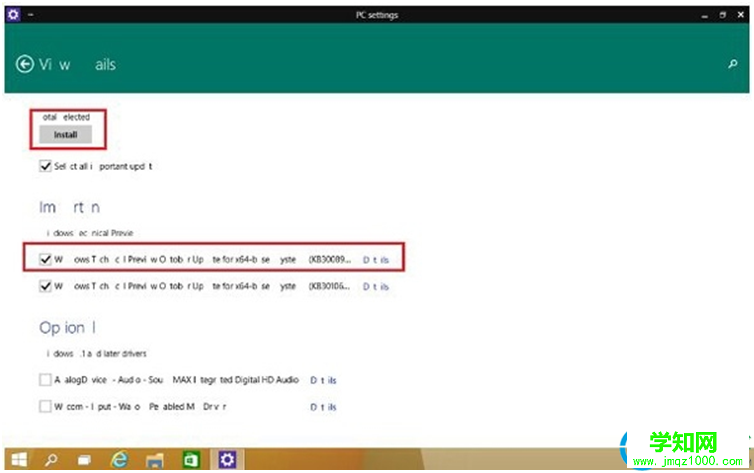
Task: Click the PC settings taskbar icon
Action: 227,460
